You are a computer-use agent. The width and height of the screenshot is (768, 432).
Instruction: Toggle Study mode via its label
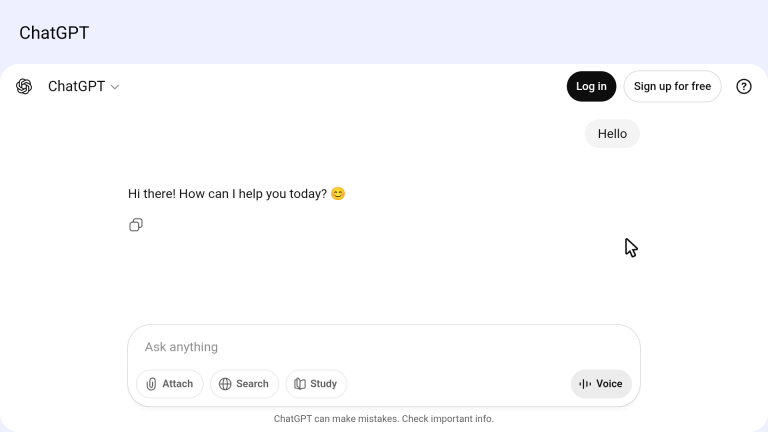pos(323,384)
